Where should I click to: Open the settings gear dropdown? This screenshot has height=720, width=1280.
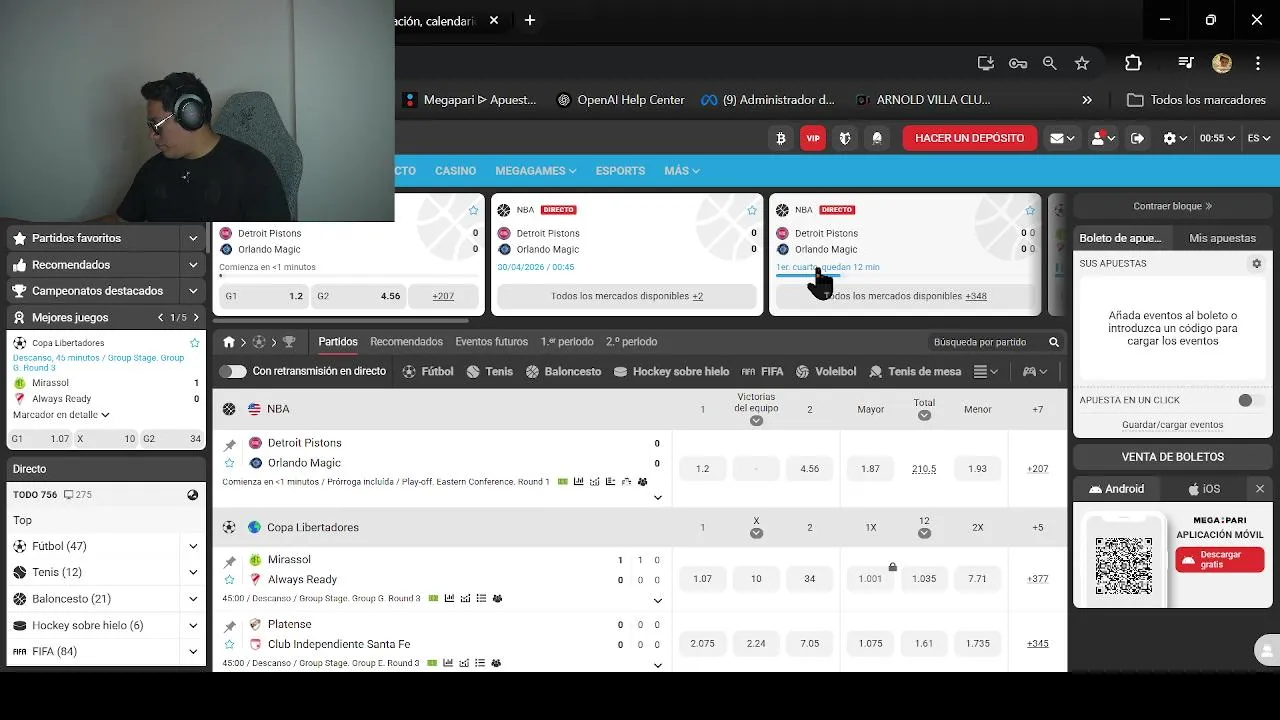[x=1174, y=138]
